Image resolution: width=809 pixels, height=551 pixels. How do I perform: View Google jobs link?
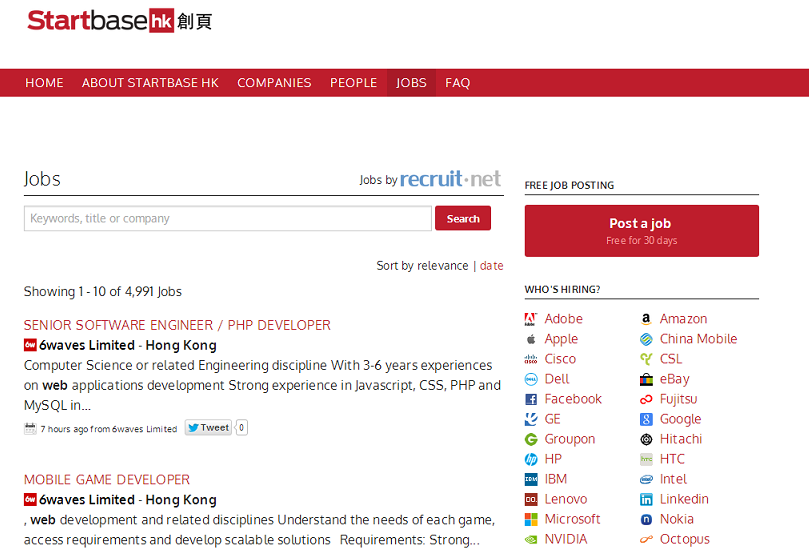680,419
